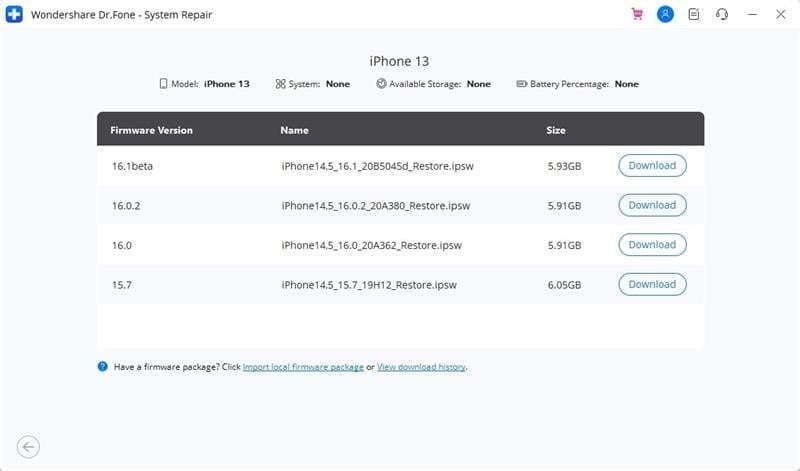Click the 16.0.2 version cell
This screenshot has height=471, width=800.
click(126, 206)
